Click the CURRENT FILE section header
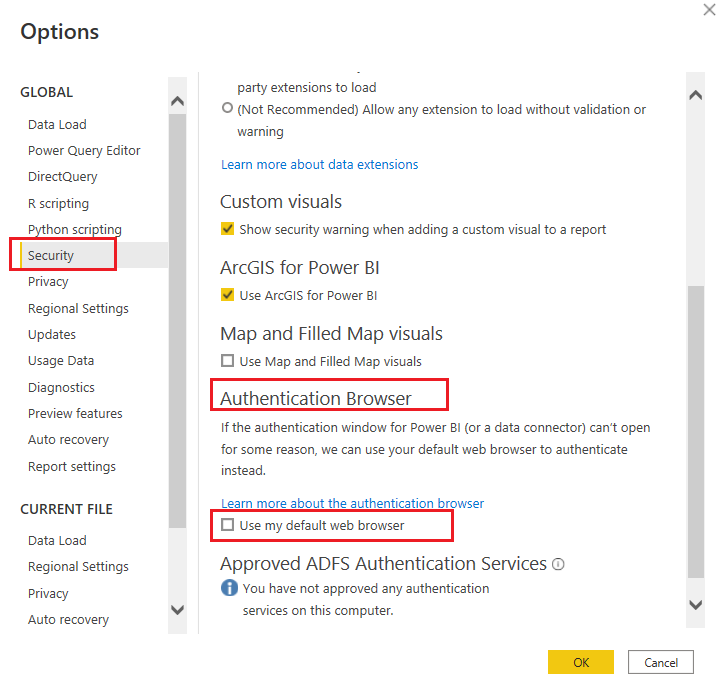718x678 pixels. [66, 509]
